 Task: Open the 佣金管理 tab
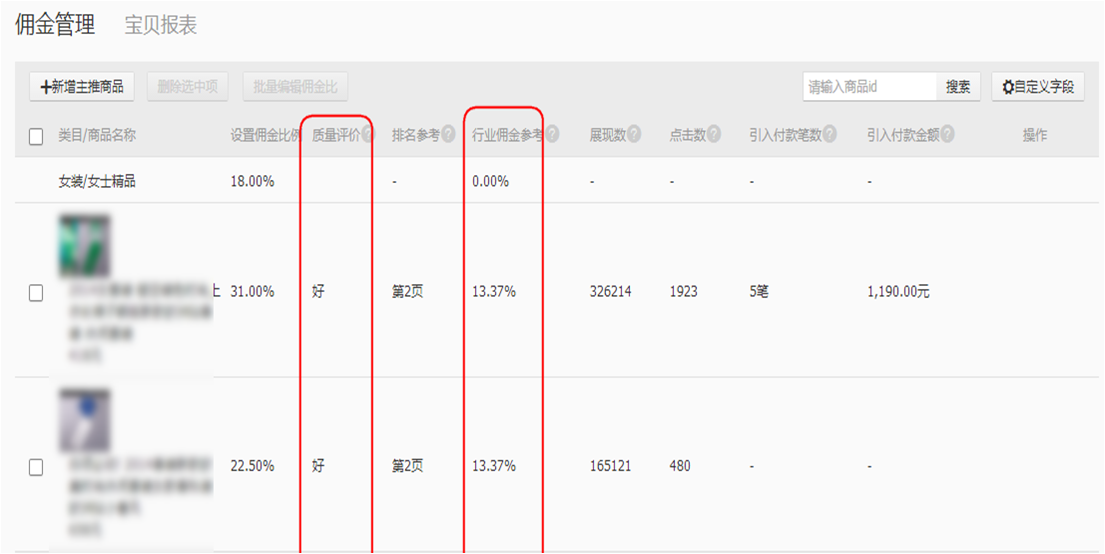pyautogui.click(x=55, y=26)
